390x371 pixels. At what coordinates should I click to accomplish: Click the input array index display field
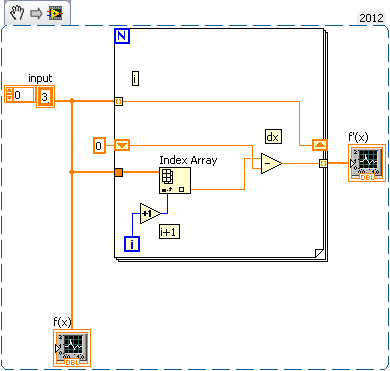pos(23,94)
